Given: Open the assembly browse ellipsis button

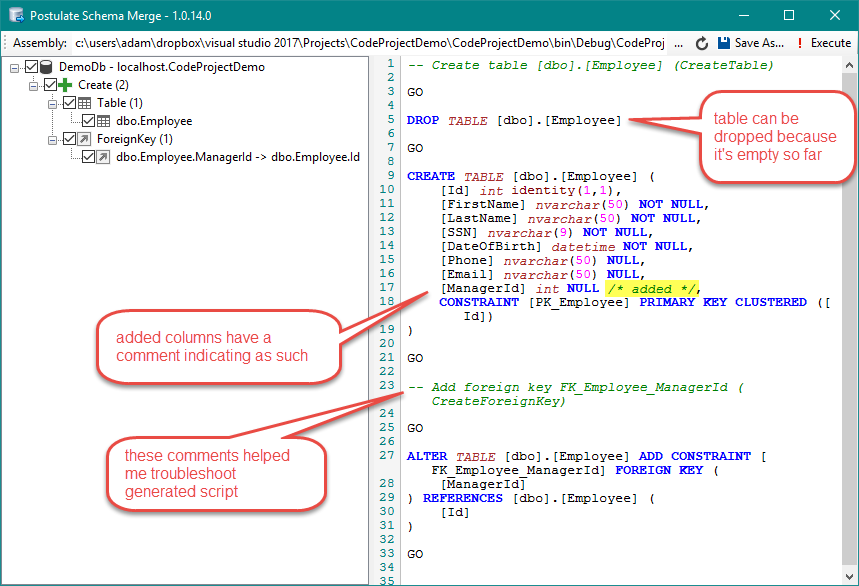Looking at the screenshot, I should pos(678,43).
